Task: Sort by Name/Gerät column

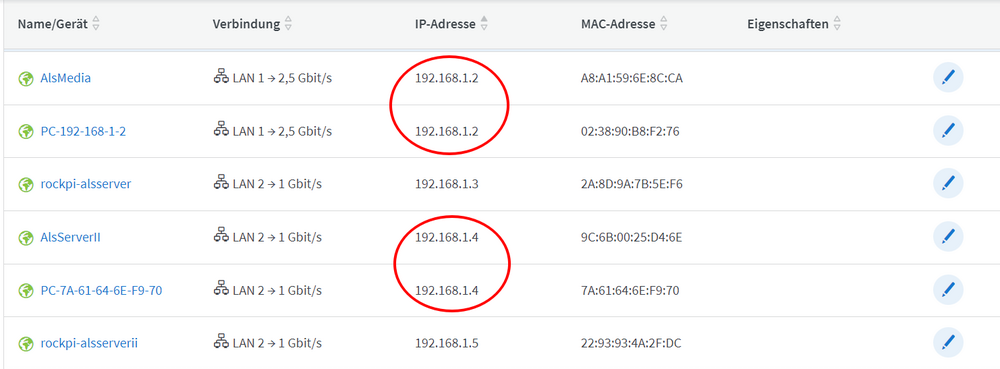Action: [96, 24]
